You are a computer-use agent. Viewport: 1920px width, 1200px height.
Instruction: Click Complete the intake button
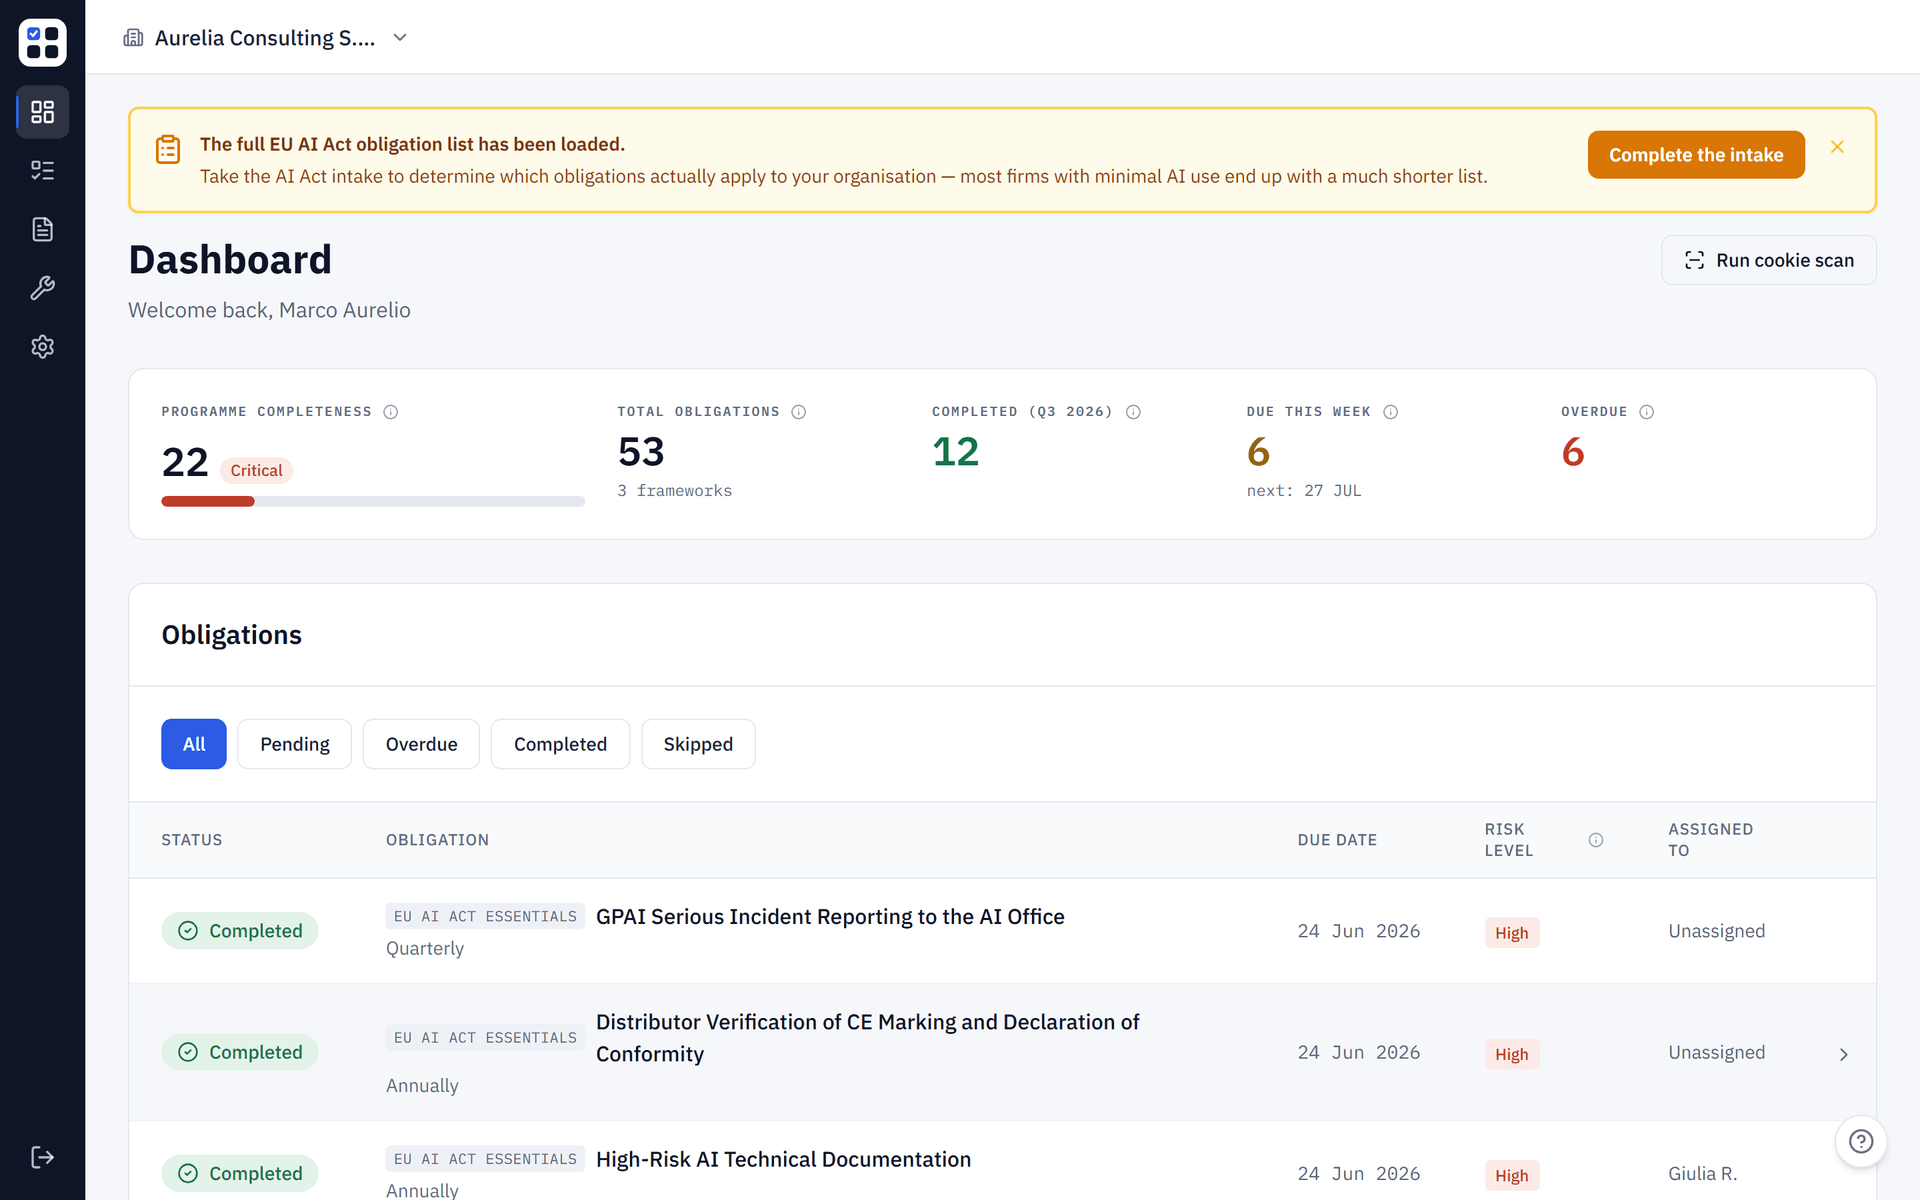tap(1696, 155)
